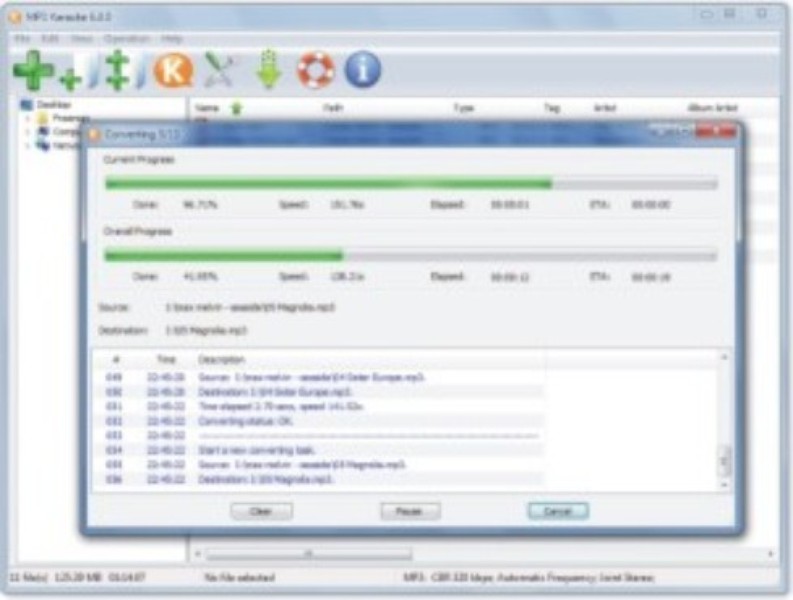Viewport: 793px width, 600px height.
Task: Click the log list vertical scrollbar thumb
Action: pyautogui.click(x=724, y=461)
